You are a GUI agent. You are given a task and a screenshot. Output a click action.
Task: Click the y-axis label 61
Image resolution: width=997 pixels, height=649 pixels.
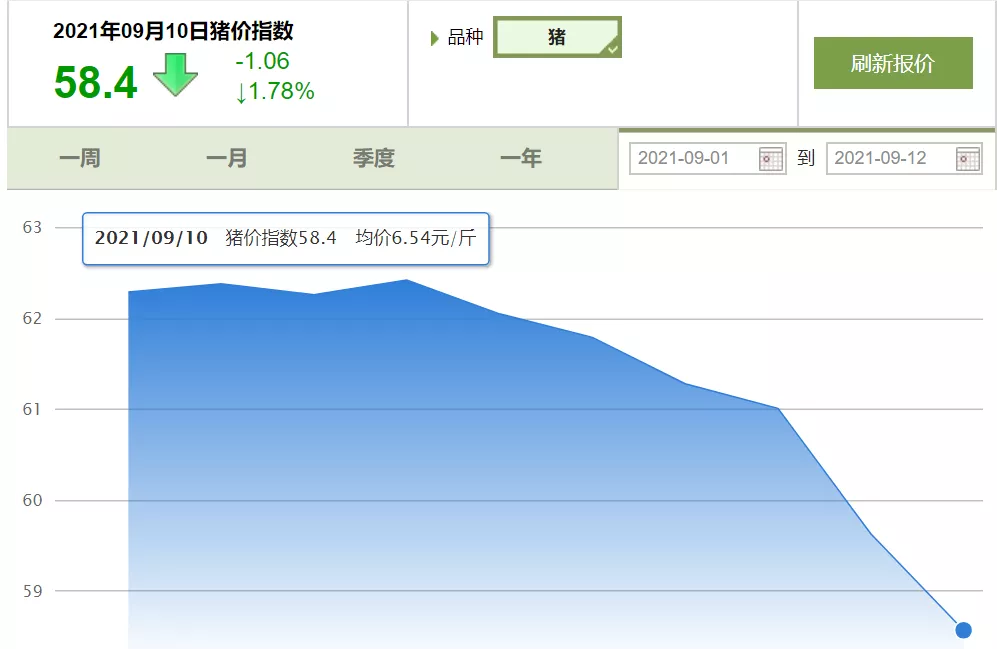[x=32, y=409]
